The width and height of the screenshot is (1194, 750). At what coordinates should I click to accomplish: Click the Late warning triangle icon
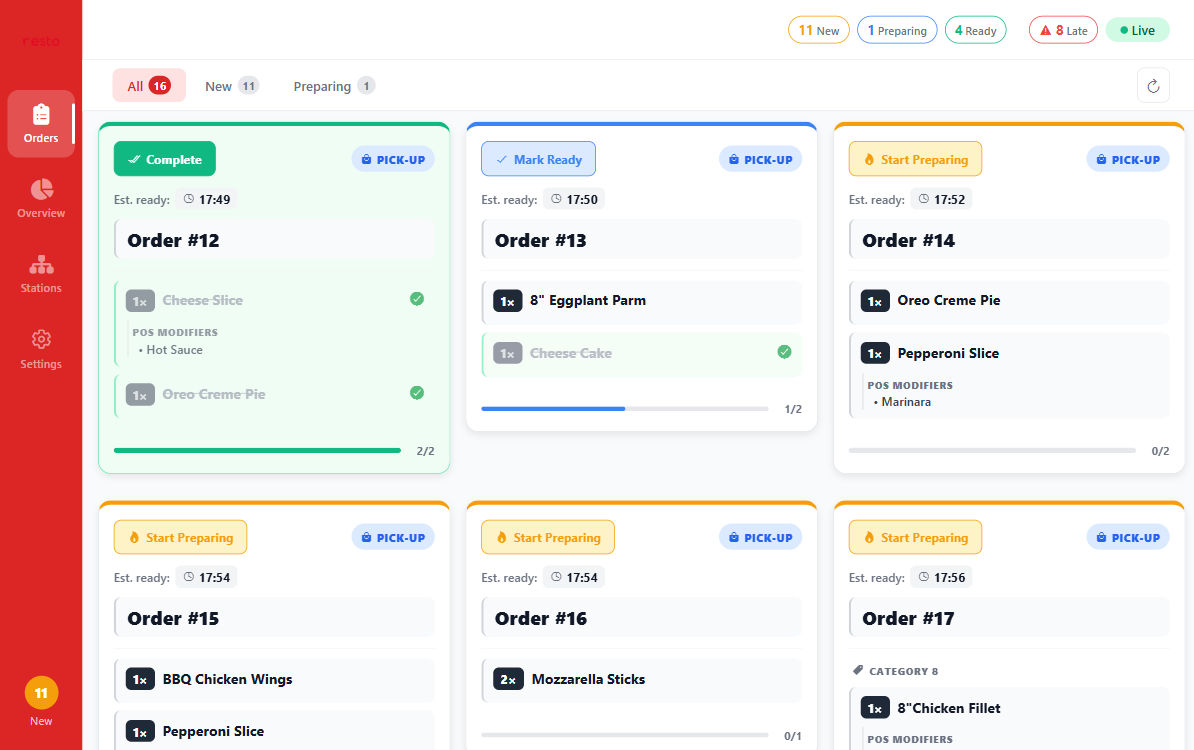(x=1046, y=30)
